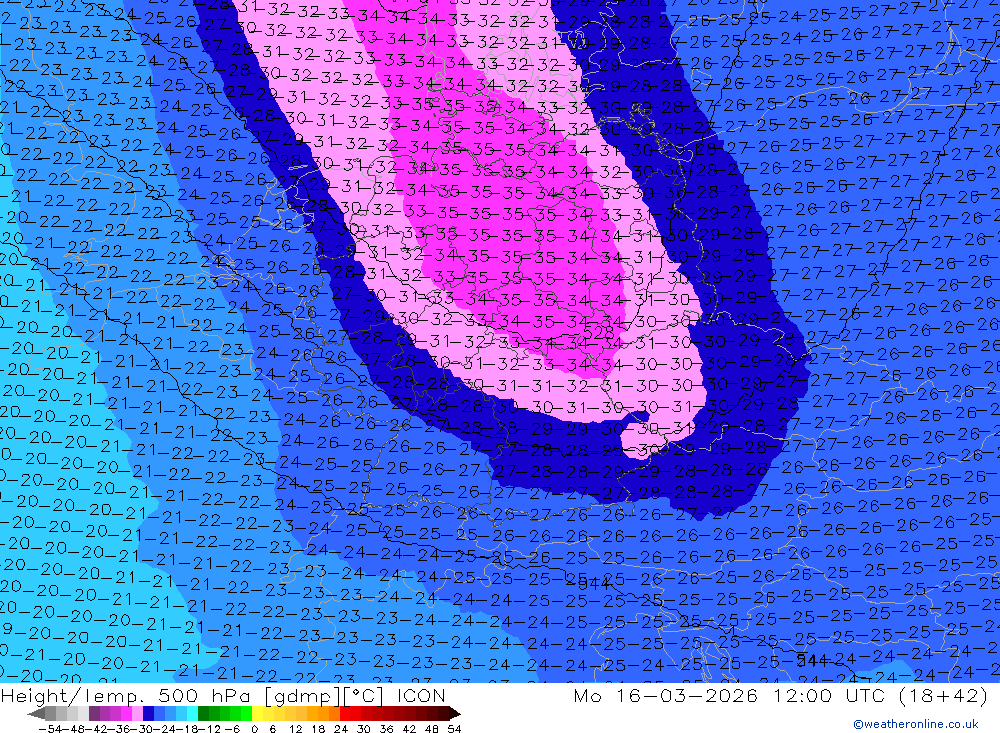Viewport: 1000px width, 733px height.
Task: Click the weatheronline.co.uk copyright link
Action: 916,724
